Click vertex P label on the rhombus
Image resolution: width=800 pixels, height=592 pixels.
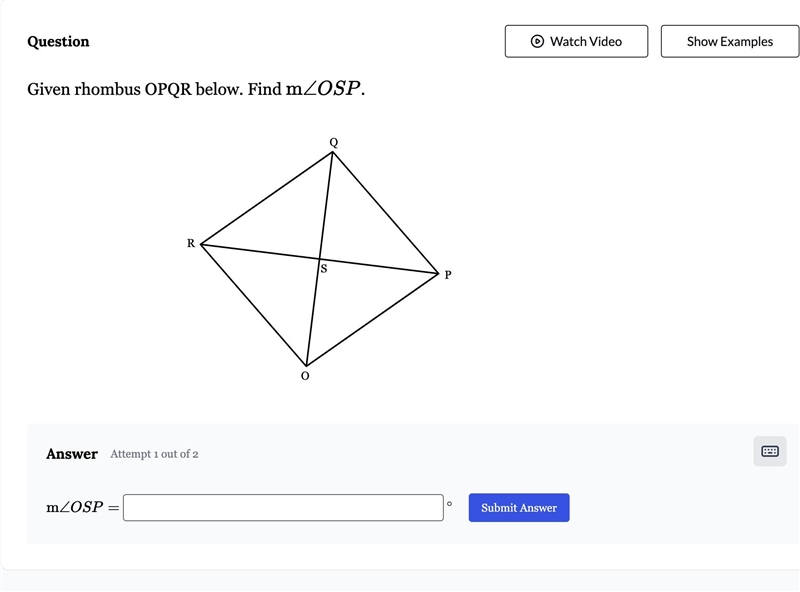(x=448, y=275)
